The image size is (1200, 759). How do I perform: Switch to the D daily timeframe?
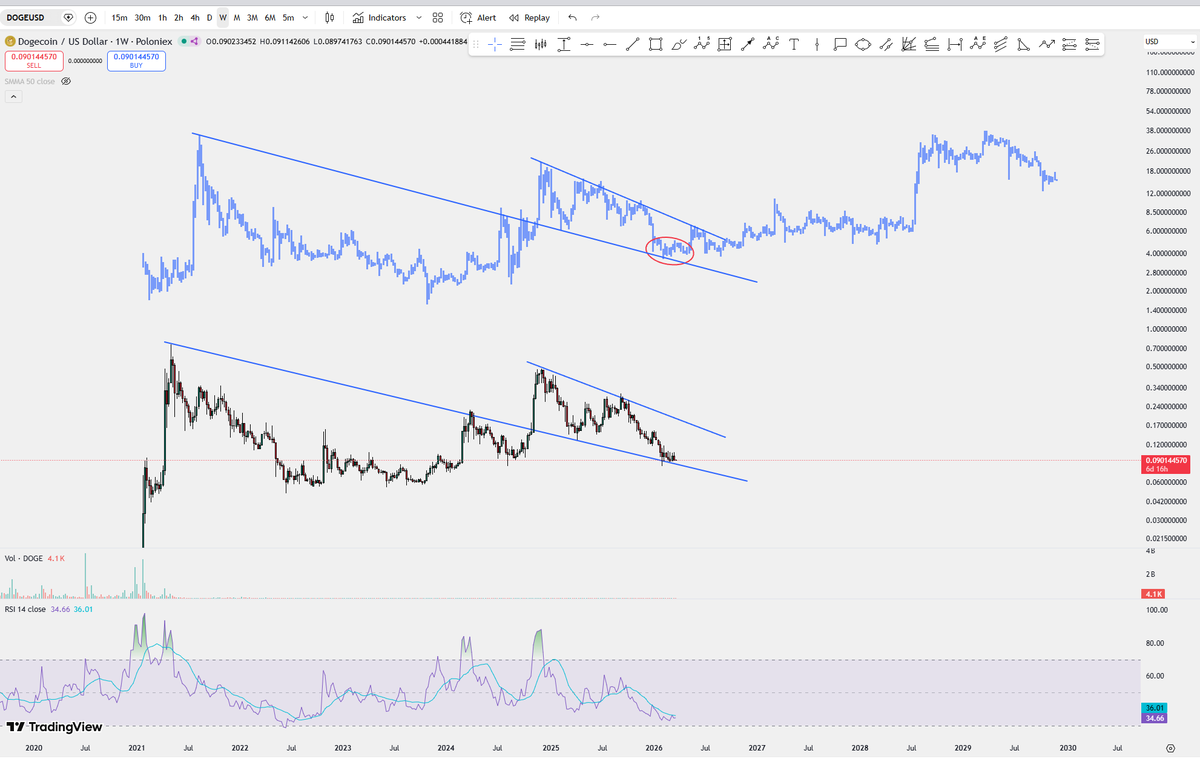tap(209, 17)
